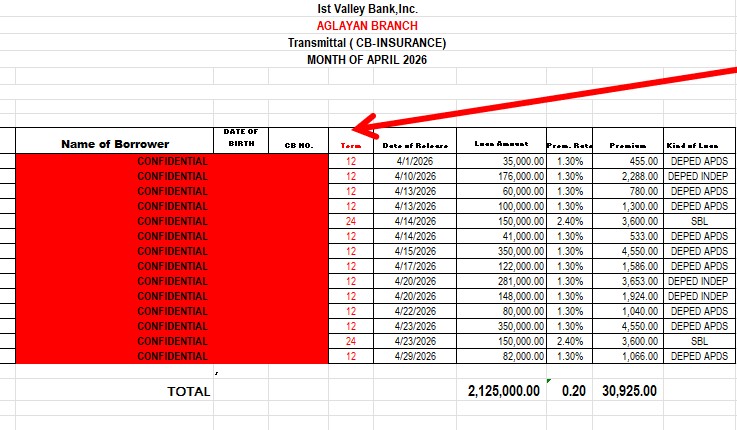
Task: Select the loan amount 35,000.00 cell
Action: (502, 161)
